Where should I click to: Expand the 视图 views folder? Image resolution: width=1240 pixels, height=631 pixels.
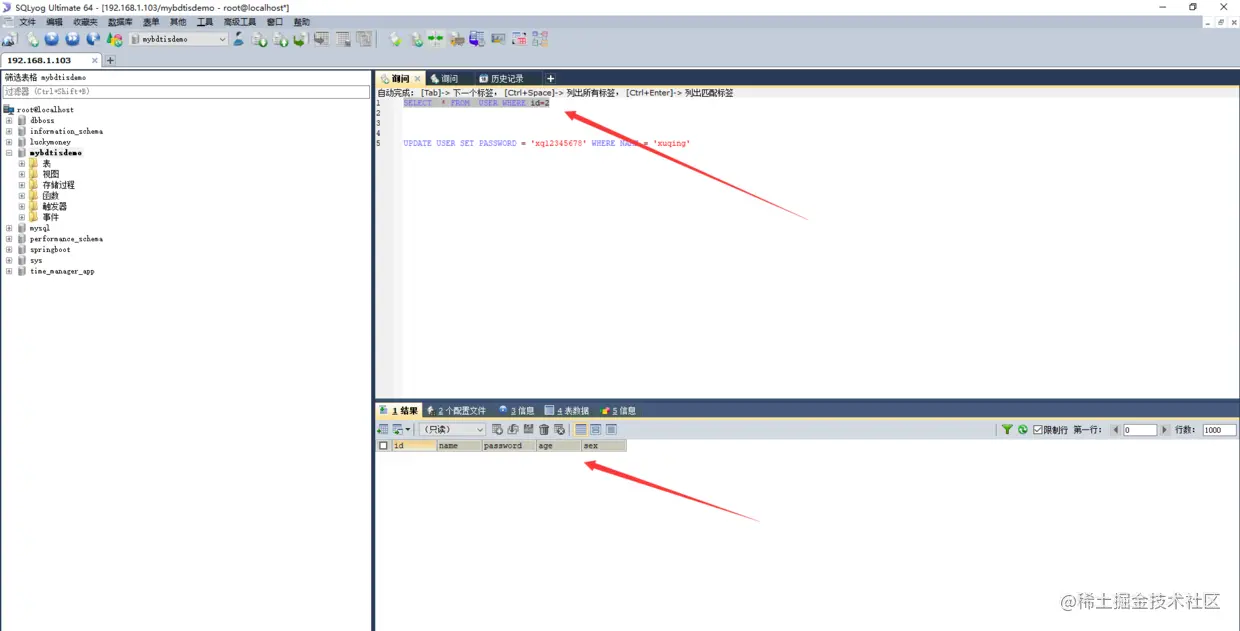point(21,174)
